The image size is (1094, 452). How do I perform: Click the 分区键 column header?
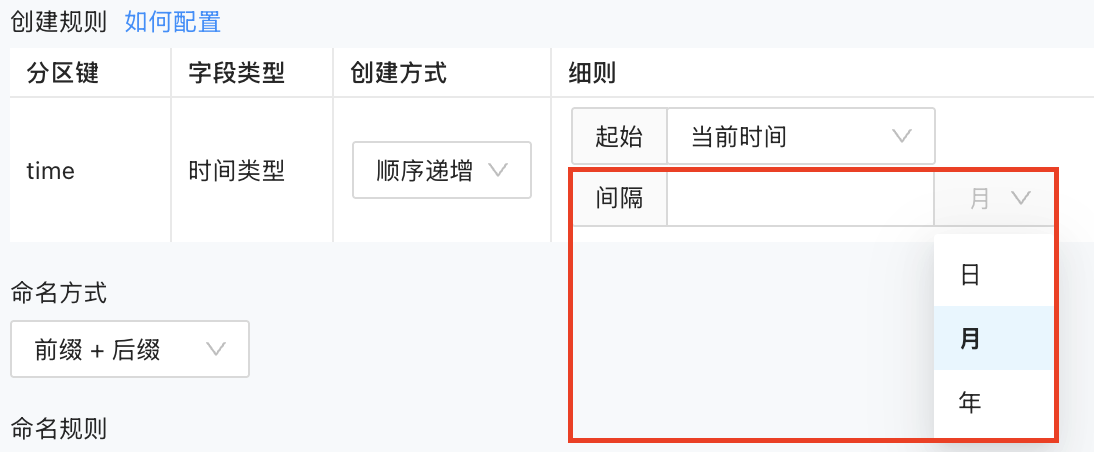click(x=63, y=73)
